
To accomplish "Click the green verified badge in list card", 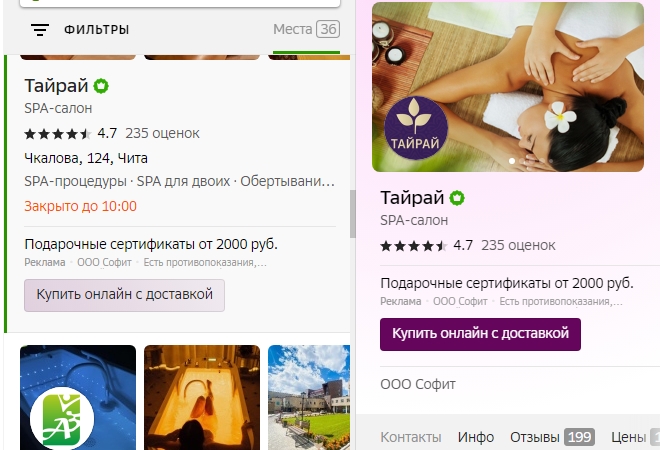I will tap(102, 86).
